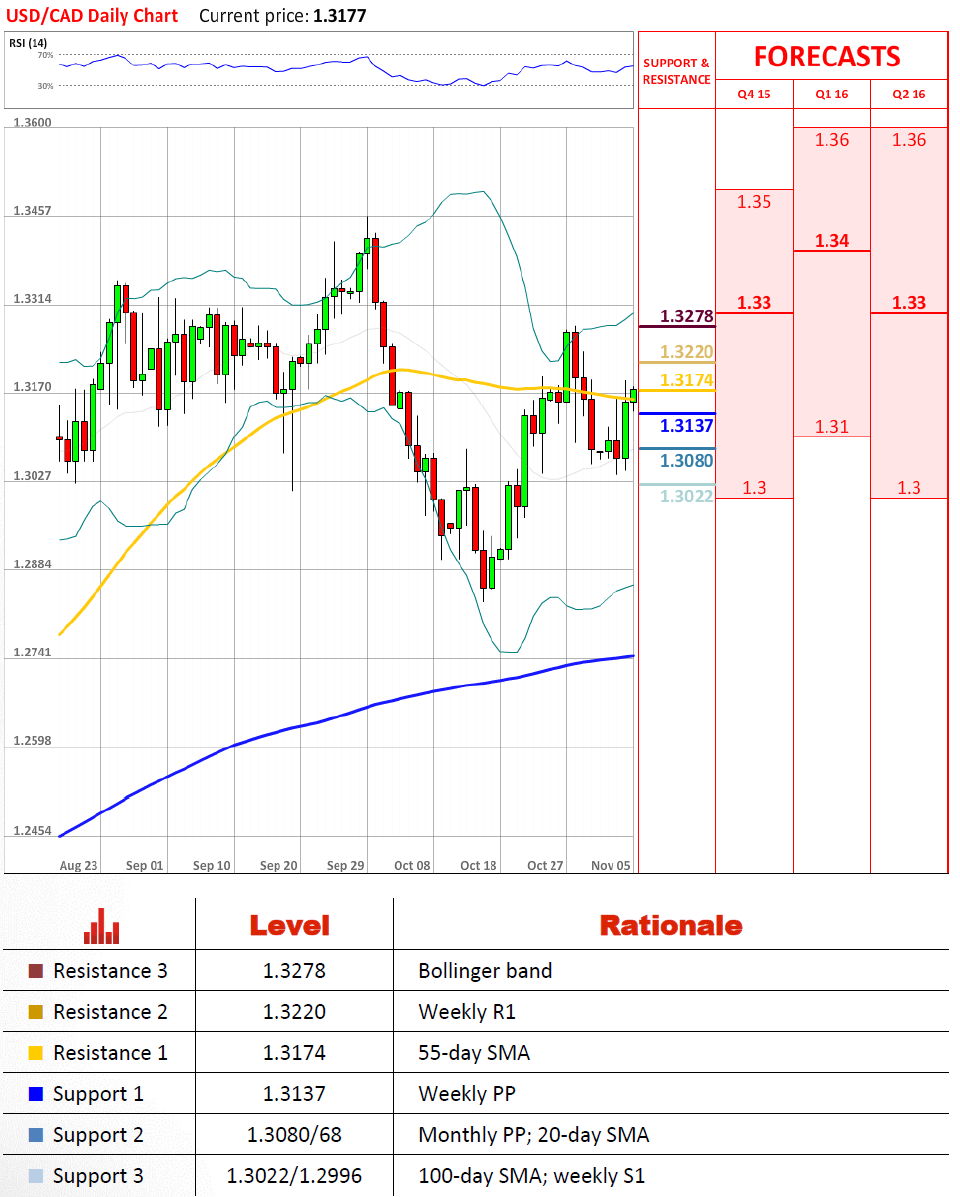Click the current price 1.3177 value
Image resolution: width=960 pixels, height=1197 pixels.
coord(340,15)
